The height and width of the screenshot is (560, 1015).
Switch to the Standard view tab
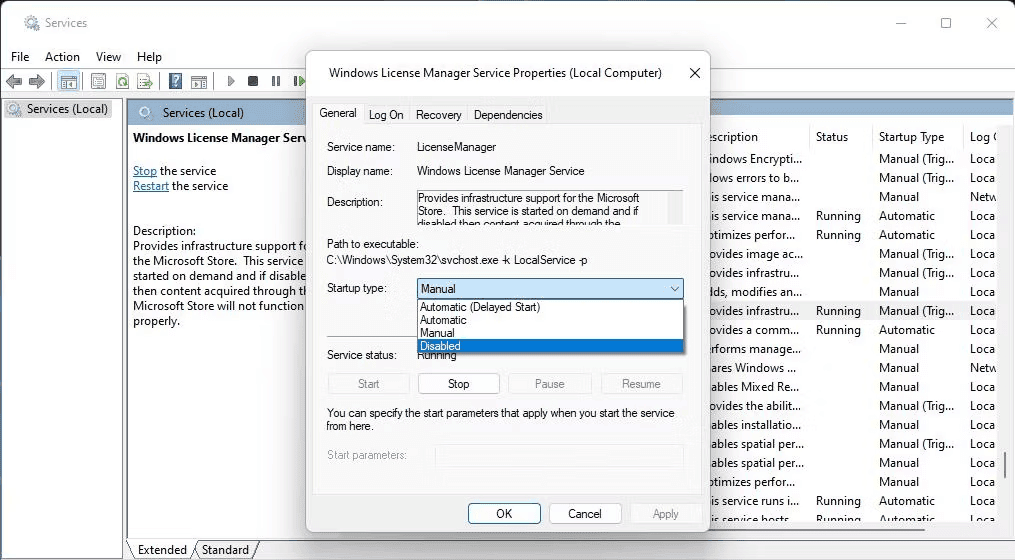click(225, 549)
